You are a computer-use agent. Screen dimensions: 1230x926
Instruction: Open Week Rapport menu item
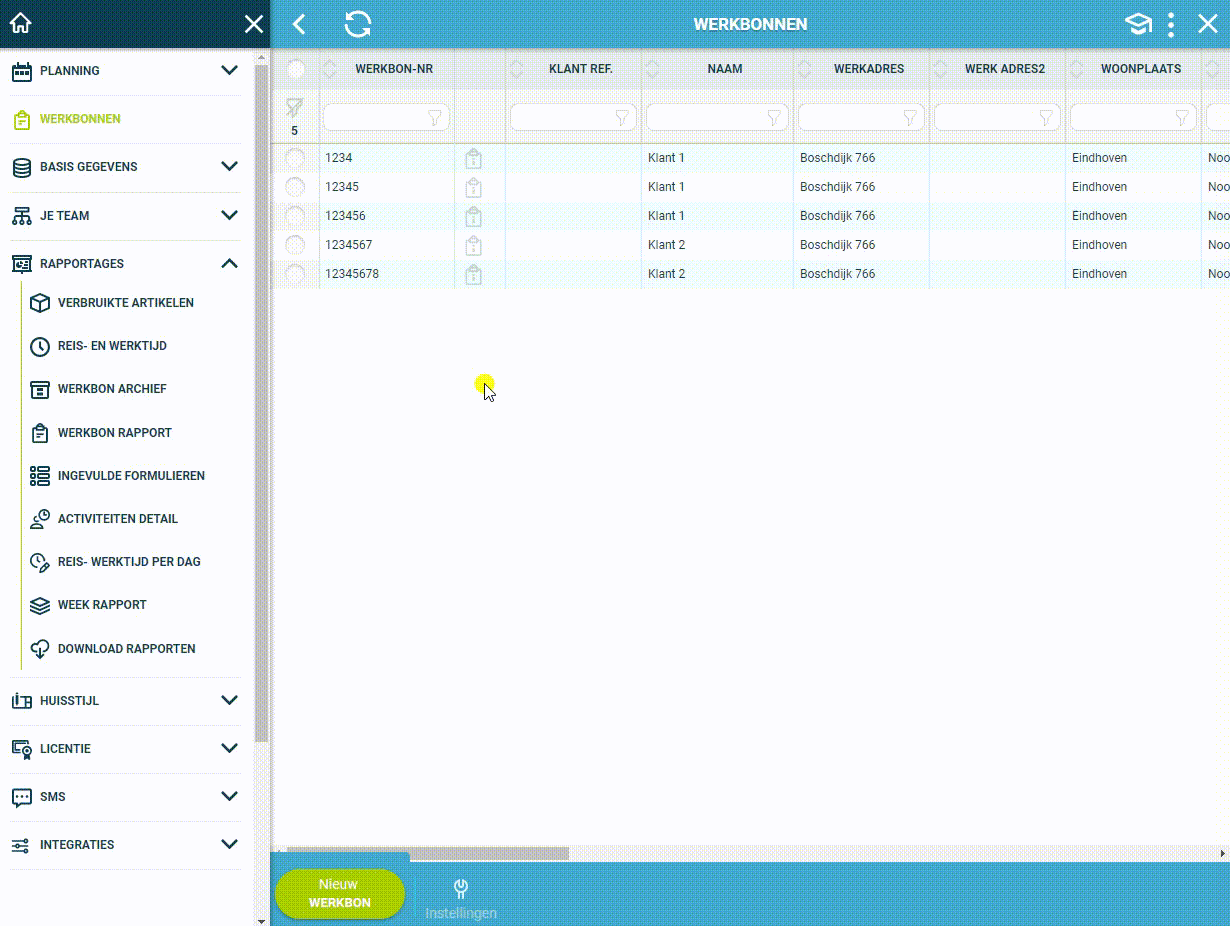tap(102, 605)
